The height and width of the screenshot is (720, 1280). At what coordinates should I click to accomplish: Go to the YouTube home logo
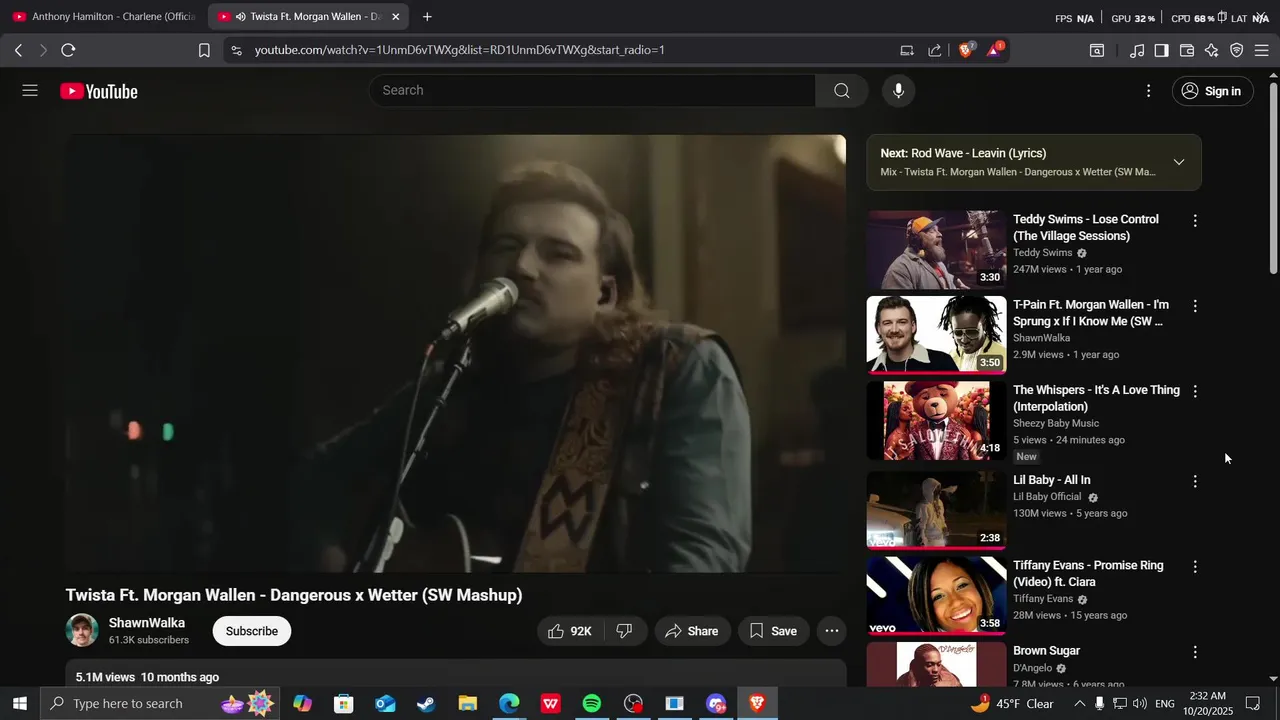click(x=99, y=91)
